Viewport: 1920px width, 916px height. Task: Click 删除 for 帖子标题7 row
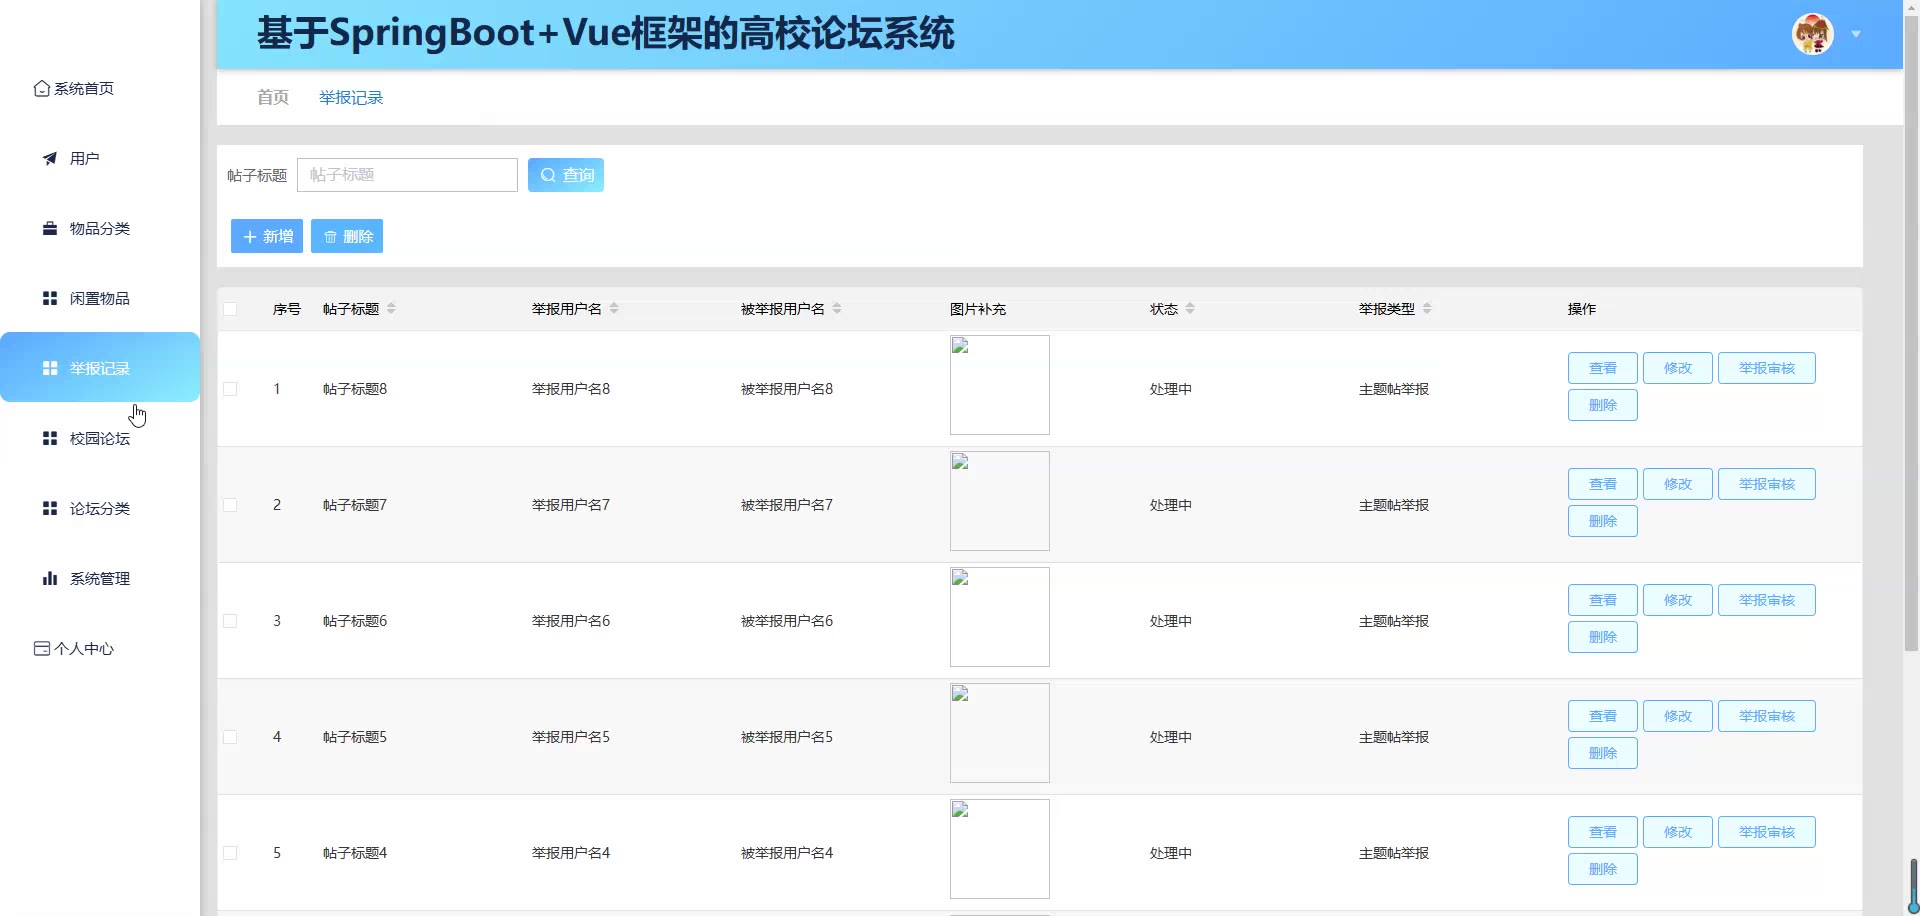coord(1603,521)
